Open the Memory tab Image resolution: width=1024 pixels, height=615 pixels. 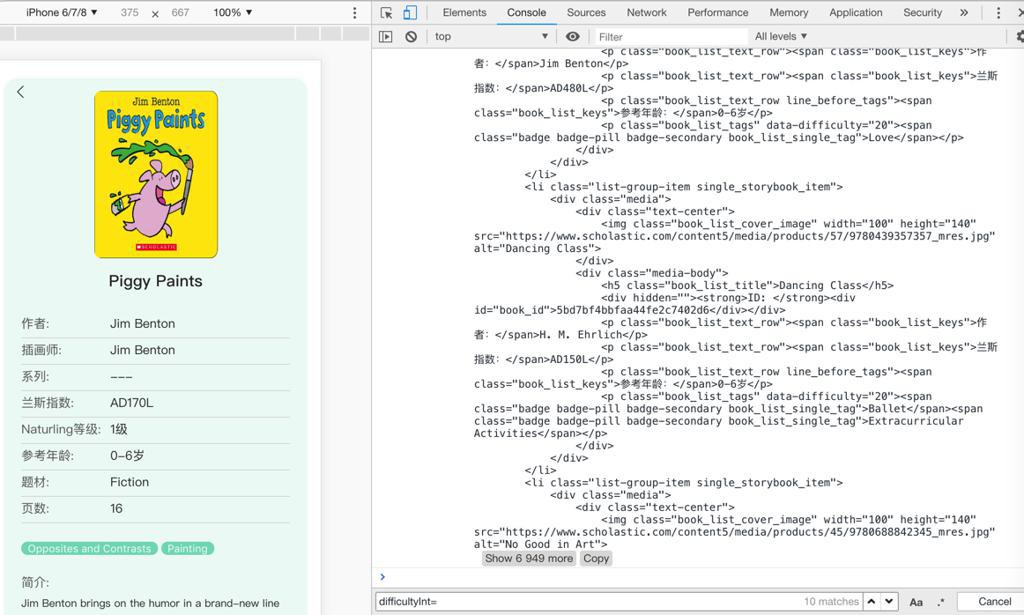[x=788, y=12]
